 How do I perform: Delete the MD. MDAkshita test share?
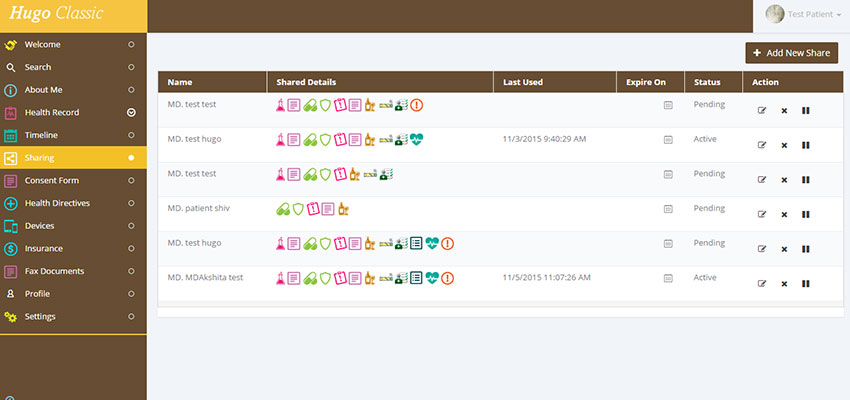(x=784, y=284)
